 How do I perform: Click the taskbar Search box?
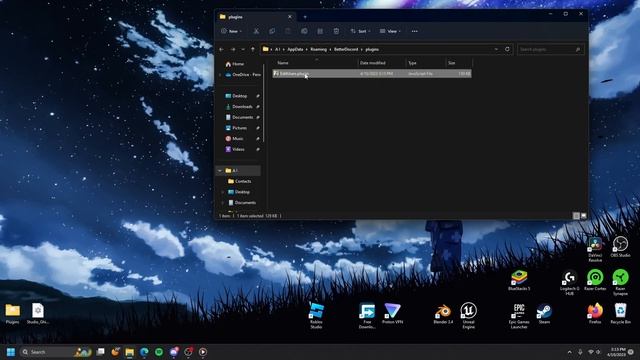[x=56, y=352]
